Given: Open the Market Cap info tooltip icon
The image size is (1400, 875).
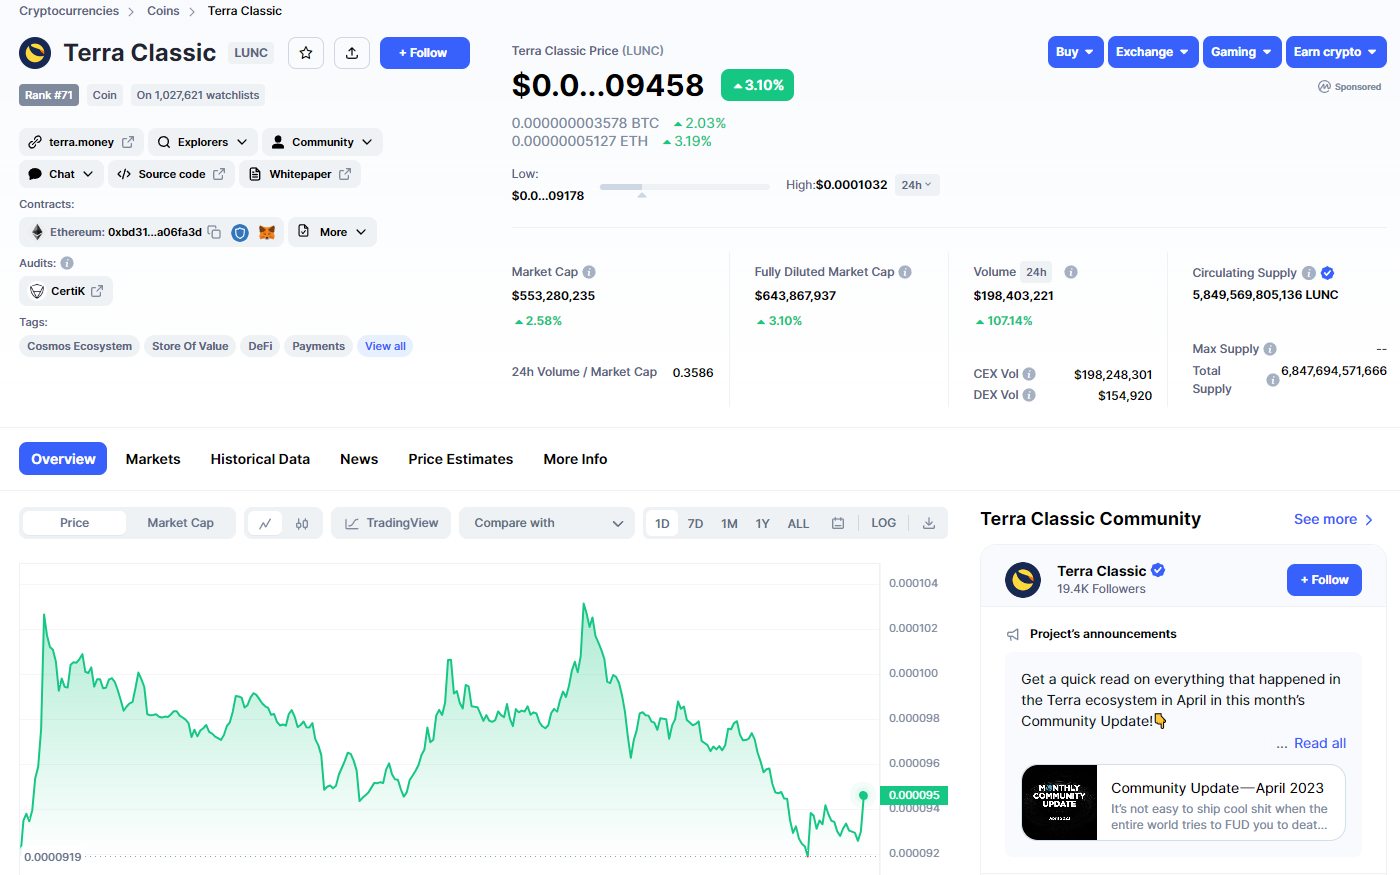Looking at the screenshot, I should click(589, 272).
